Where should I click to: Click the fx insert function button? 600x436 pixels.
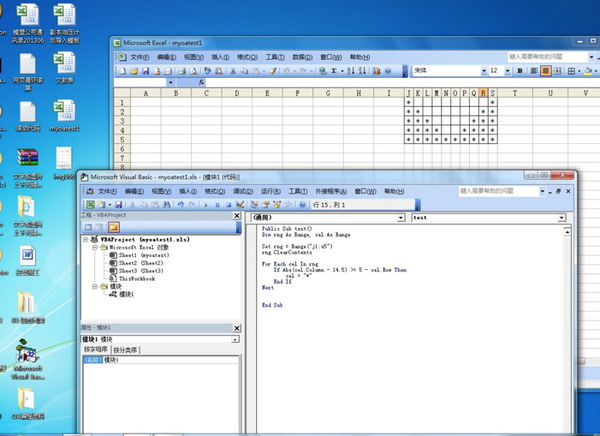pyautogui.click(x=201, y=82)
